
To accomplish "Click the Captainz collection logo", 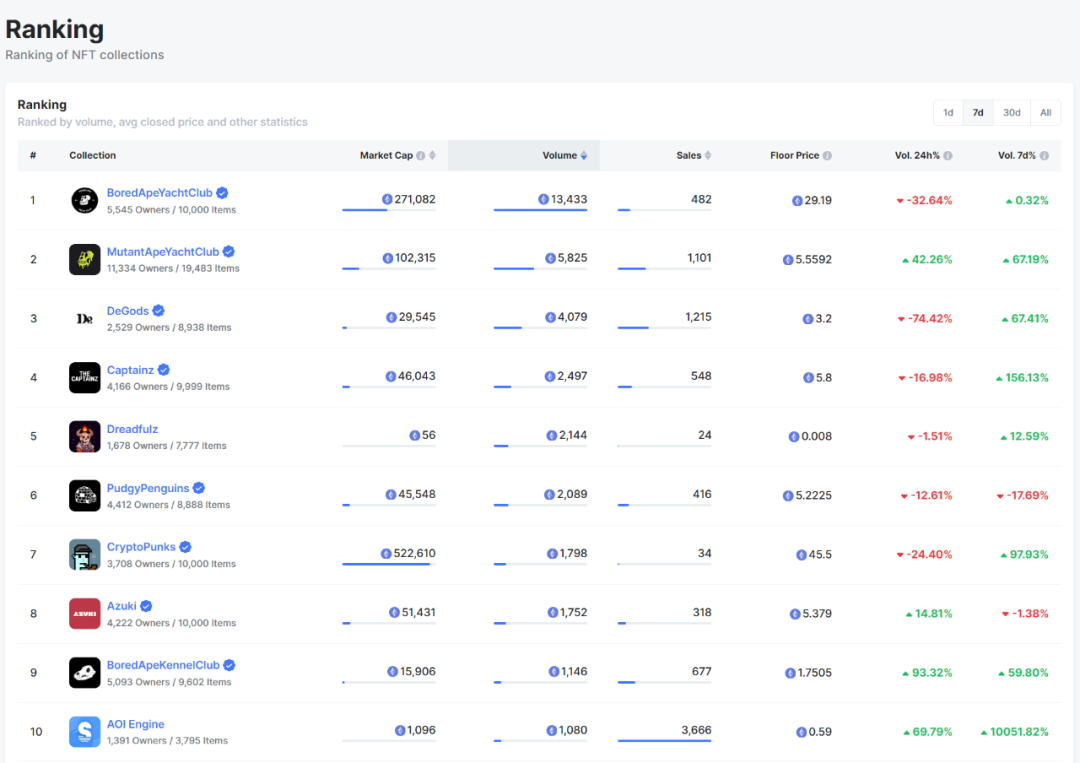I will 85,377.
